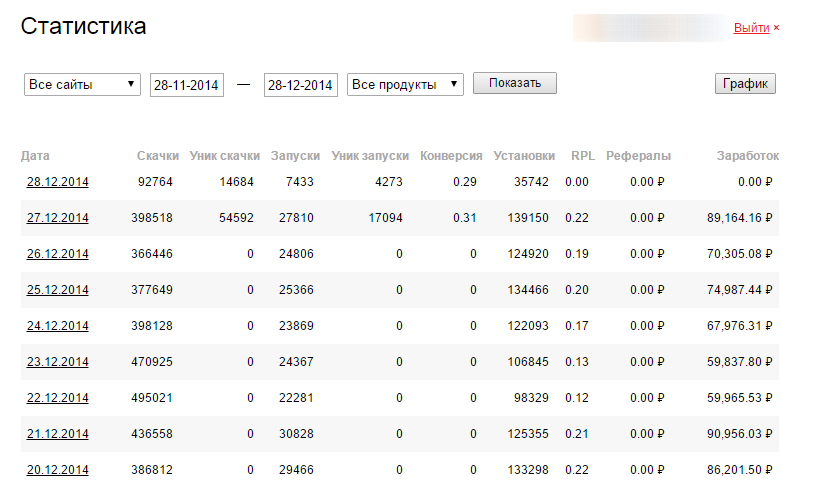Open the 20.12.2014 date link

click(57, 470)
